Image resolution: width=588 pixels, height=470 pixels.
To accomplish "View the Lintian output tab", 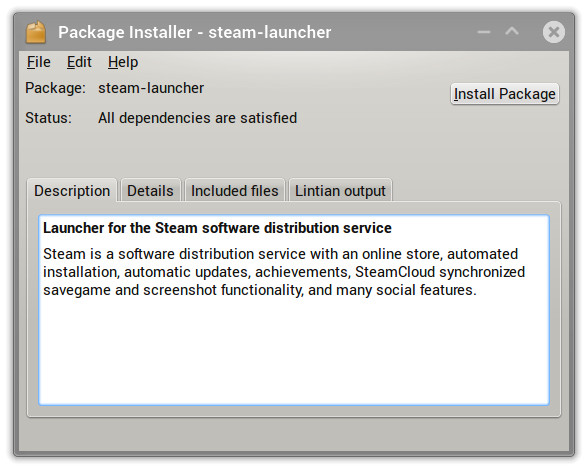I will [x=340, y=191].
